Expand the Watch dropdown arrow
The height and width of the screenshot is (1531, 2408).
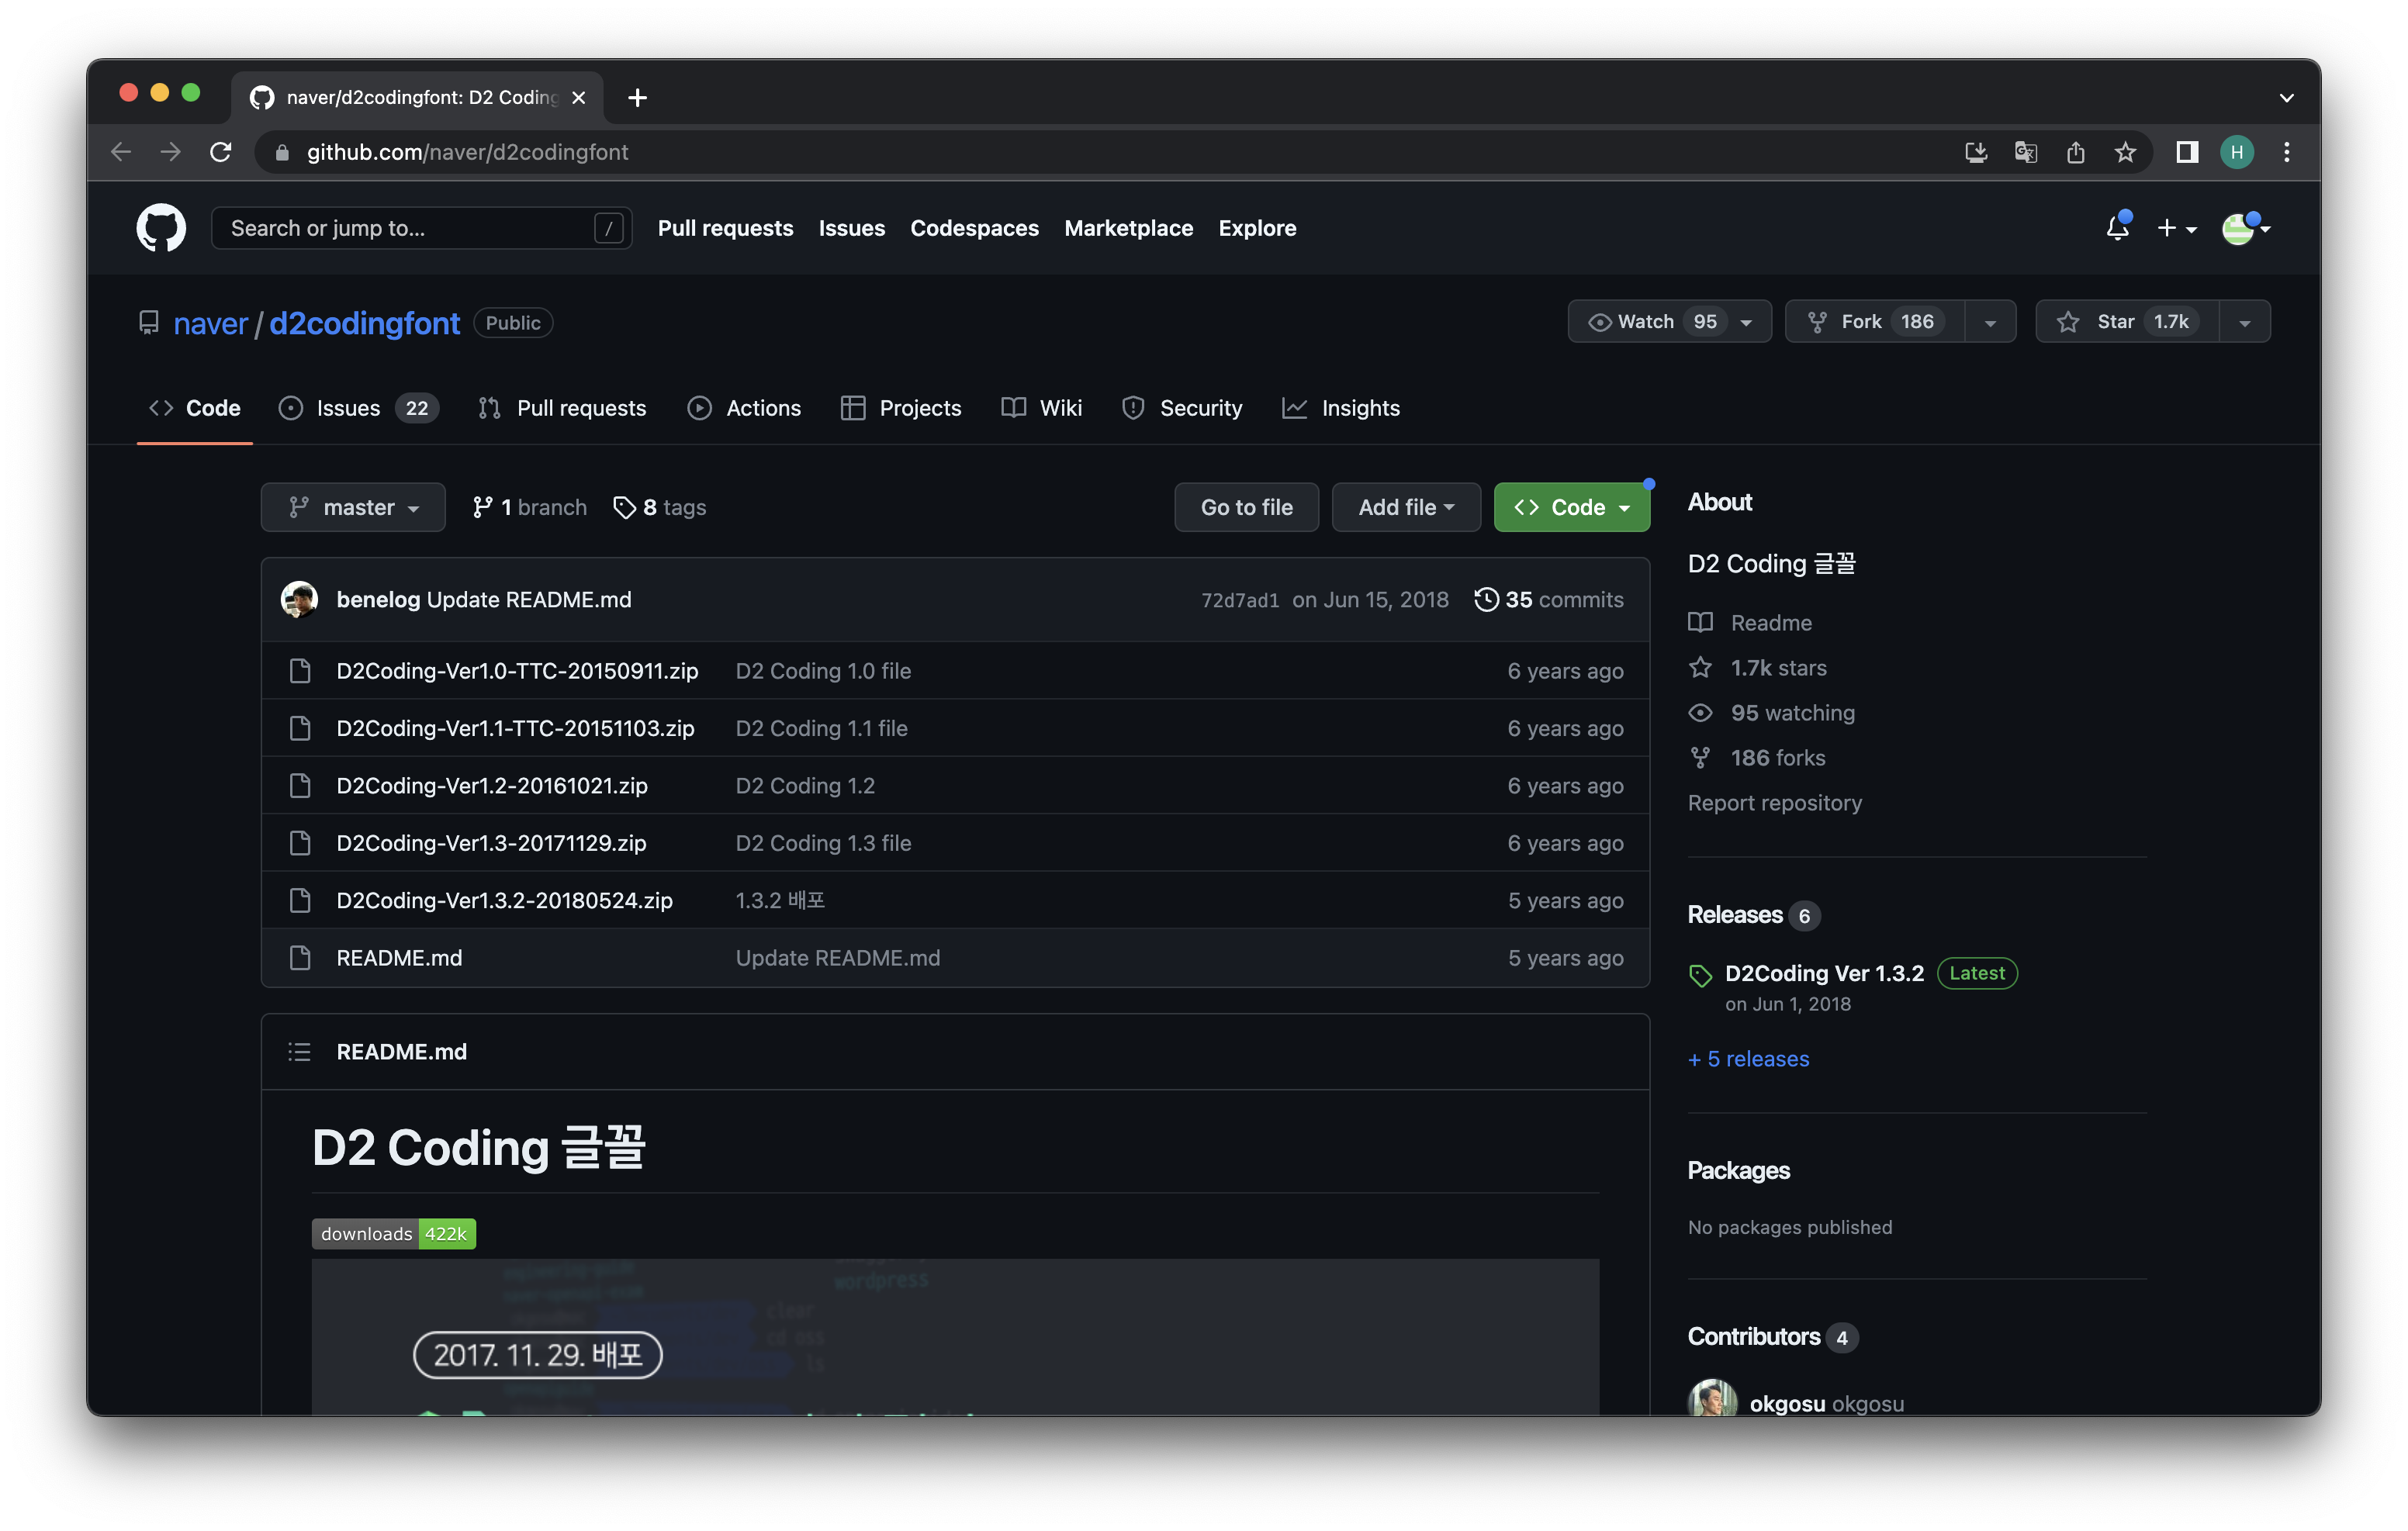1747,322
